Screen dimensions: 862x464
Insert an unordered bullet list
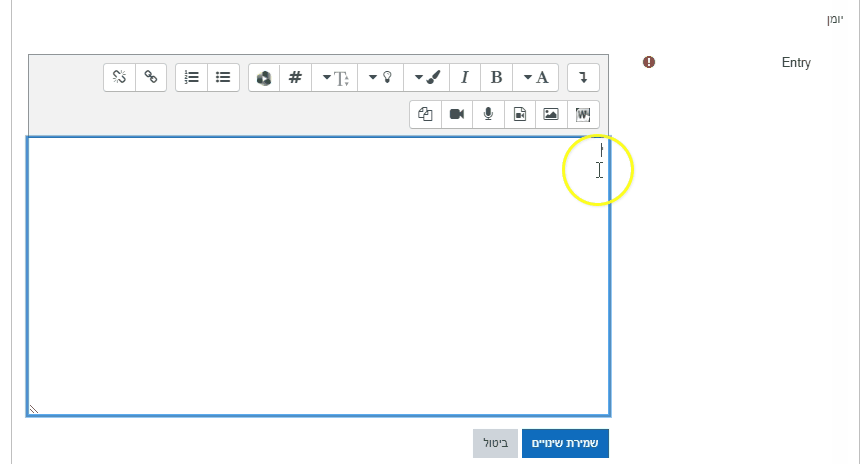(x=223, y=78)
